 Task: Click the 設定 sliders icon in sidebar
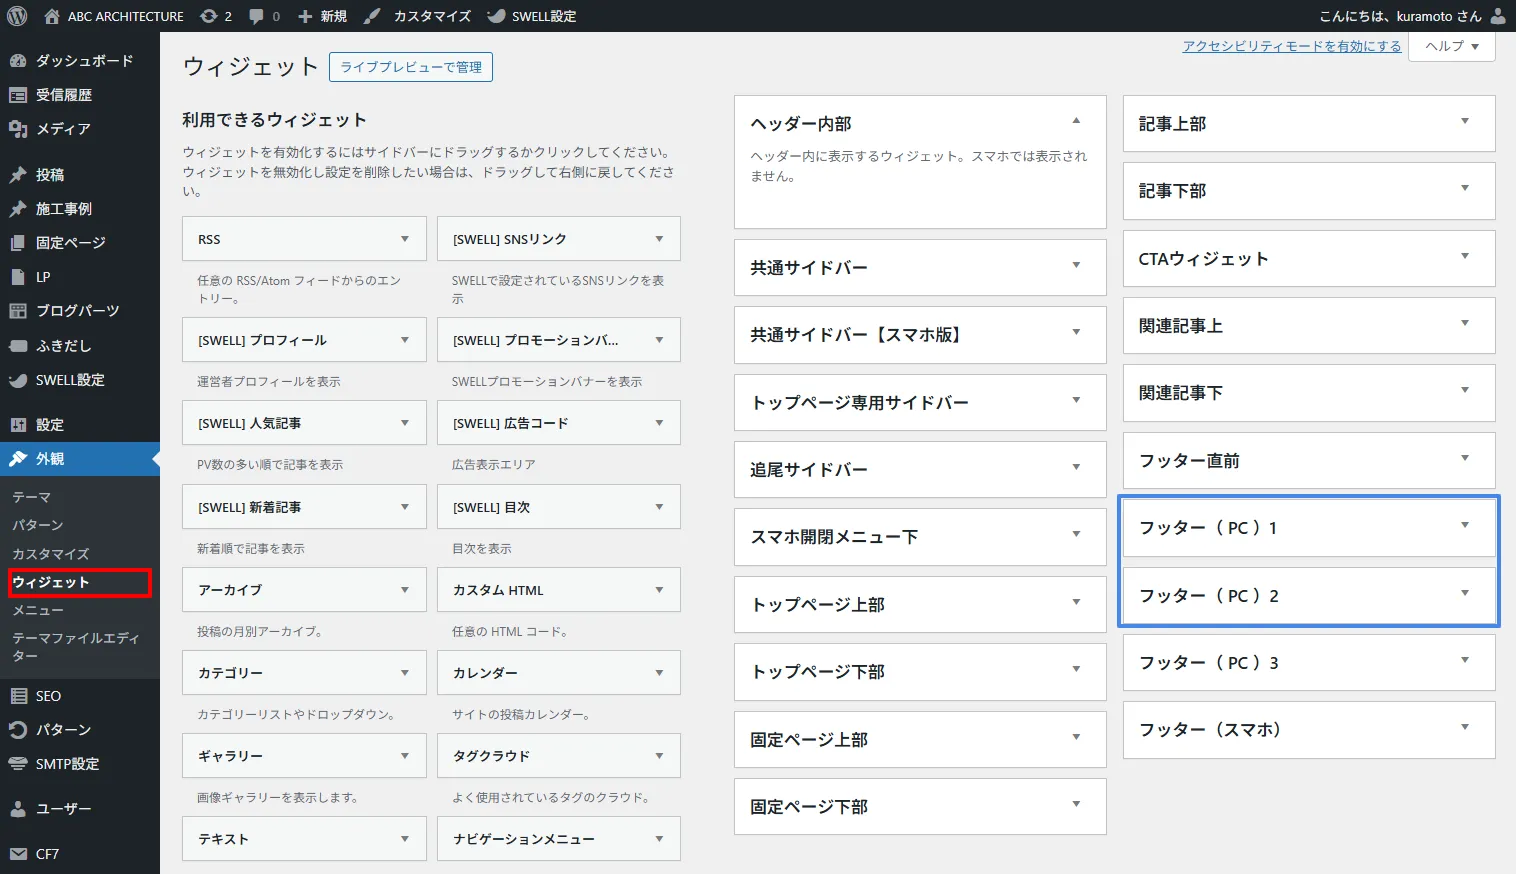[18, 425]
